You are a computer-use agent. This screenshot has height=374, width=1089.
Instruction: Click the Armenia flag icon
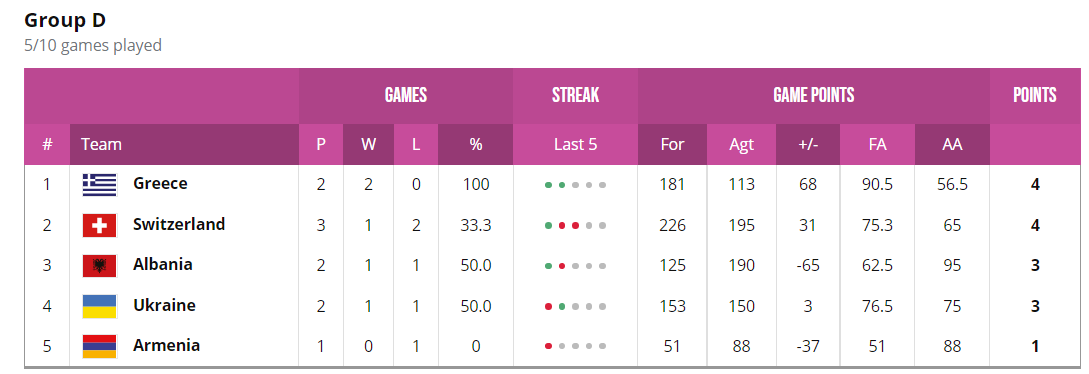coord(99,346)
